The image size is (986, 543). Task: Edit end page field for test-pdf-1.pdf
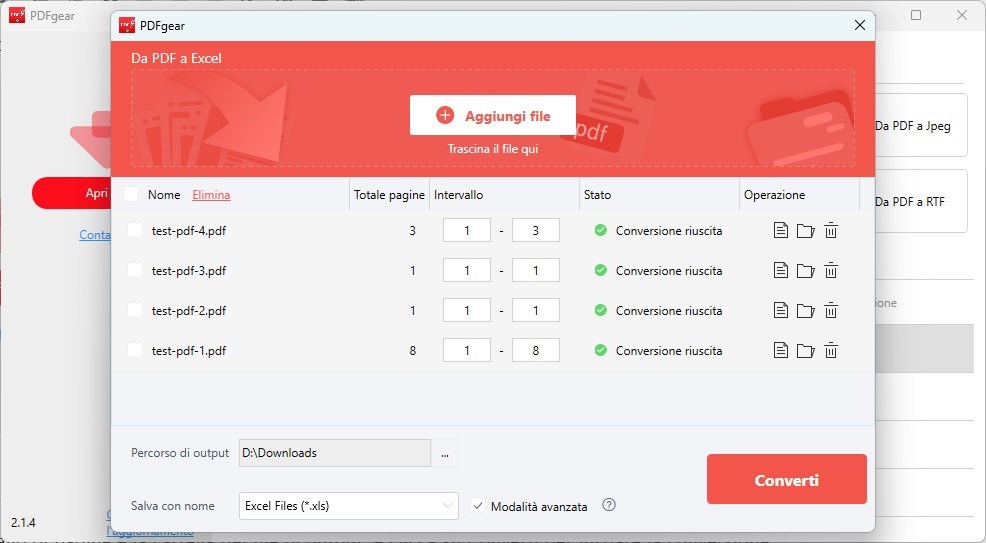click(536, 351)
